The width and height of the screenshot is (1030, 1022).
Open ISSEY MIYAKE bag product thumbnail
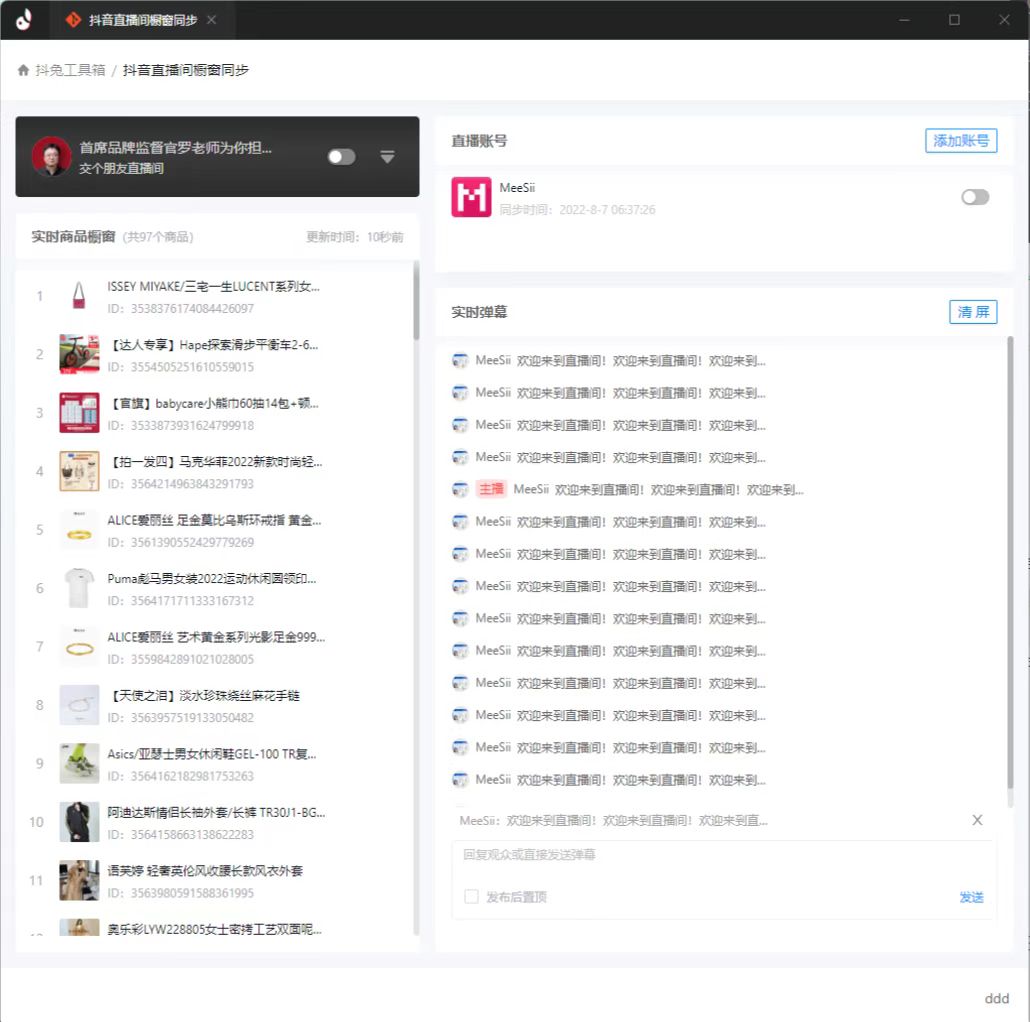[x=79, y=296]
